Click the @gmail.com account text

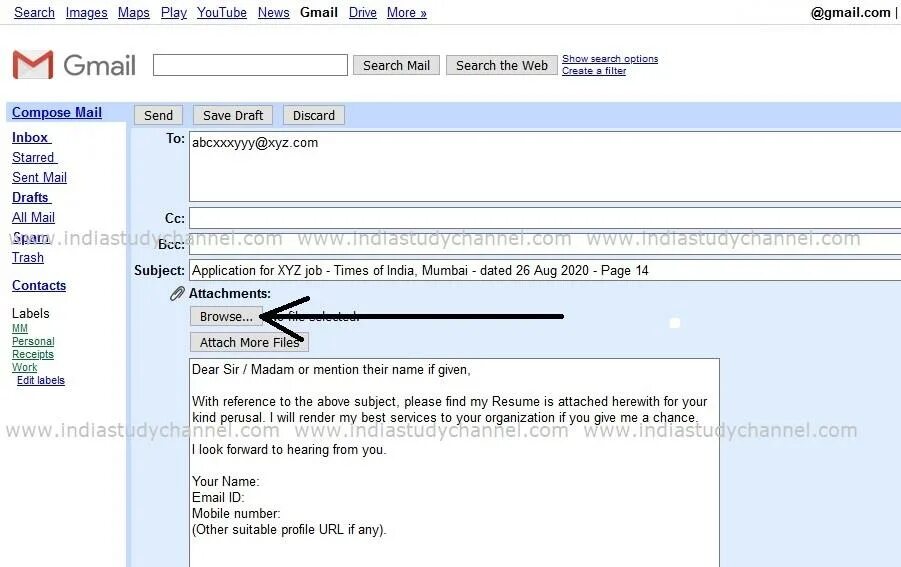click(x=850, y=13)
